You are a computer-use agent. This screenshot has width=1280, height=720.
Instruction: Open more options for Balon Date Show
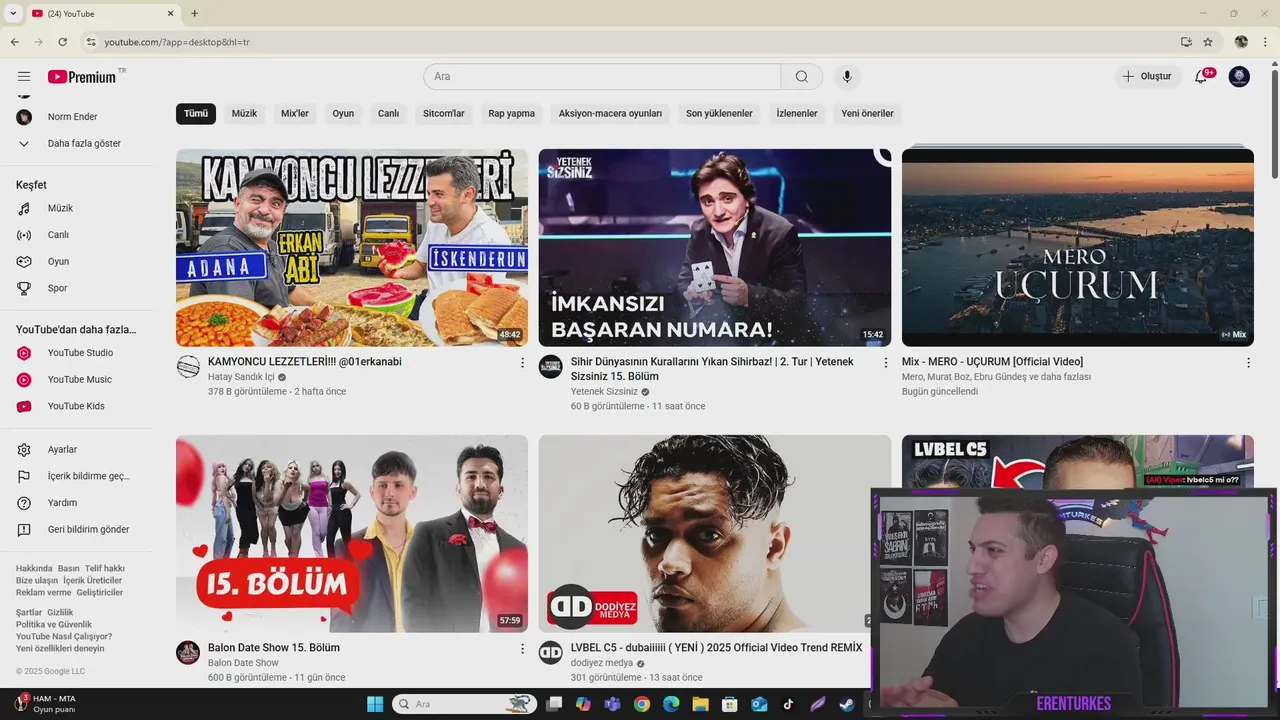(x=522, y=649)
